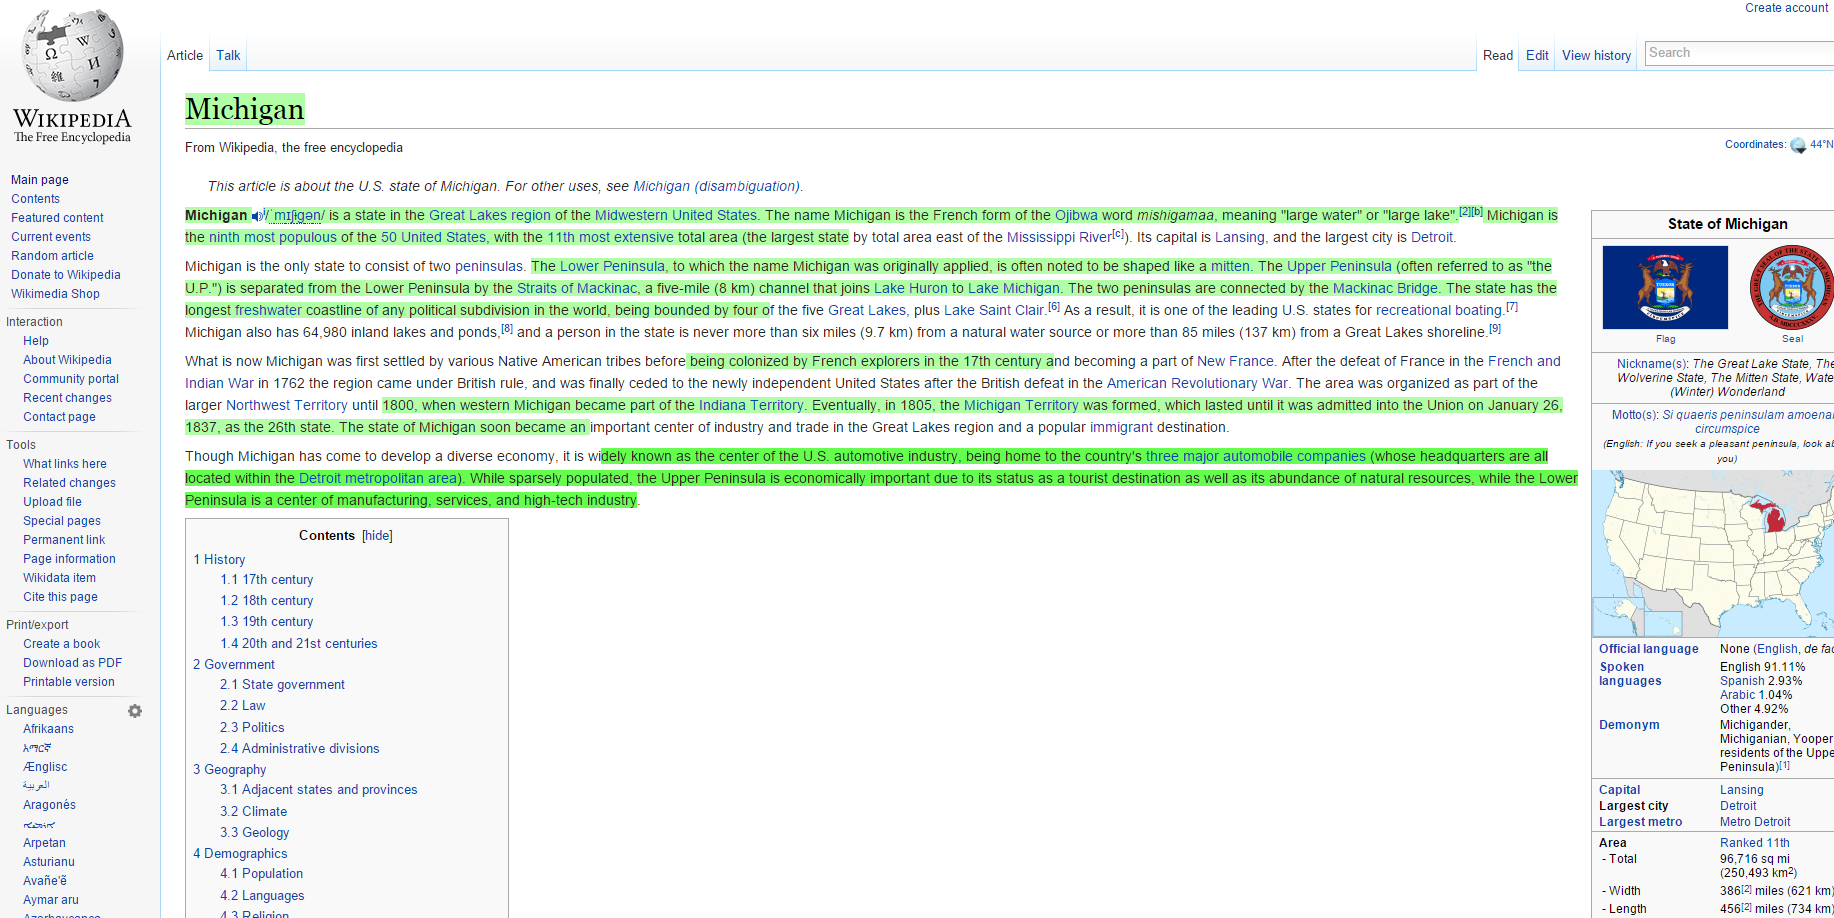Viewport: 1834px width, 918px height.
Task: Click What links here
Action: coord(65,464)
